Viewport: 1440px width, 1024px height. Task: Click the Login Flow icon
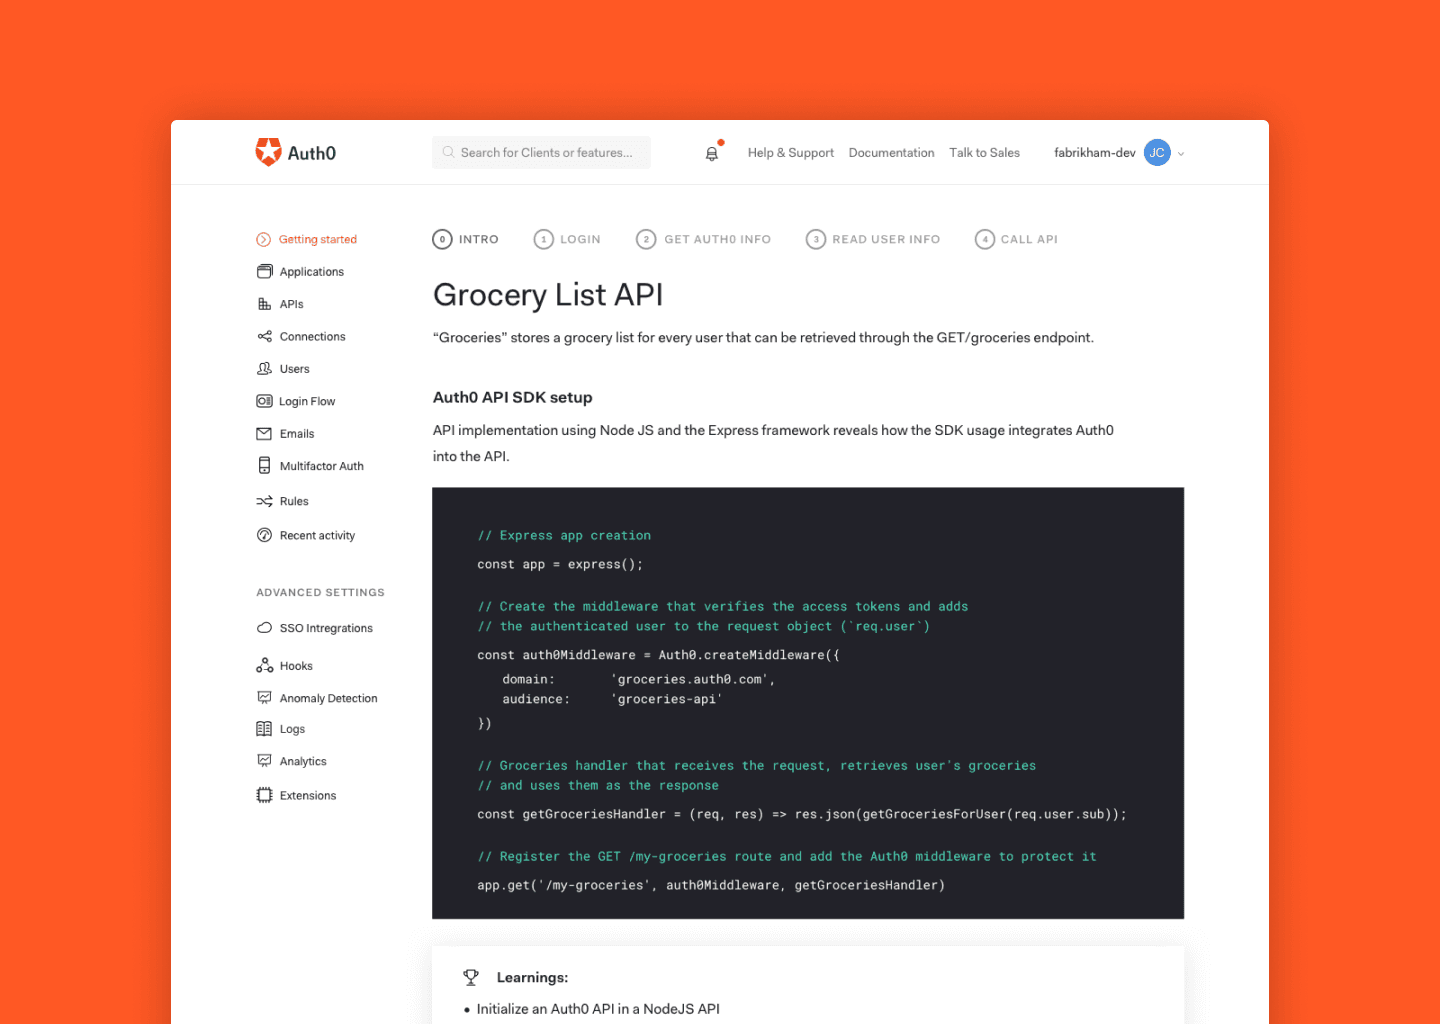point(264,401)
